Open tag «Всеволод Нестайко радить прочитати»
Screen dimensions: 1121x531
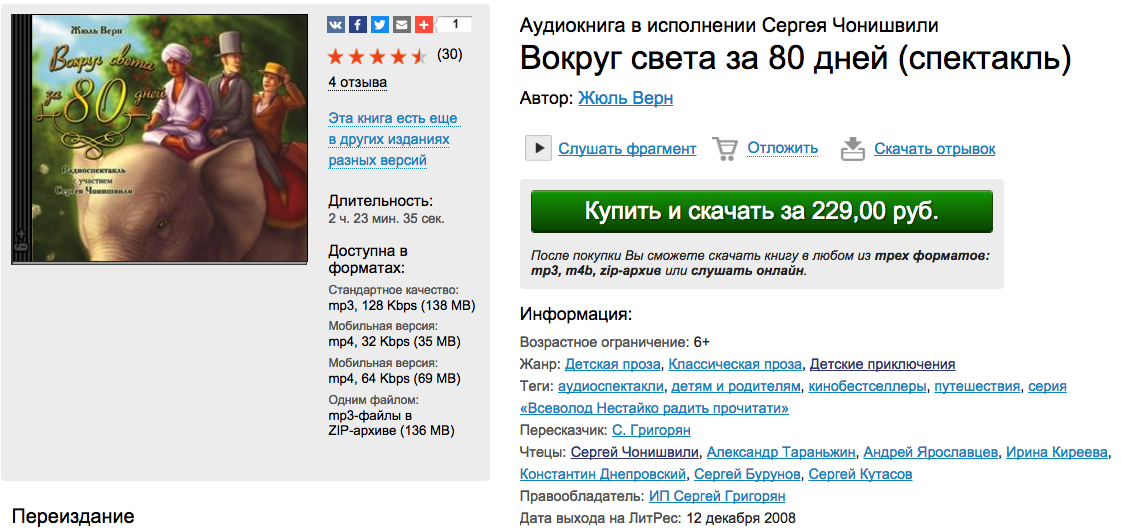[654, 409]
